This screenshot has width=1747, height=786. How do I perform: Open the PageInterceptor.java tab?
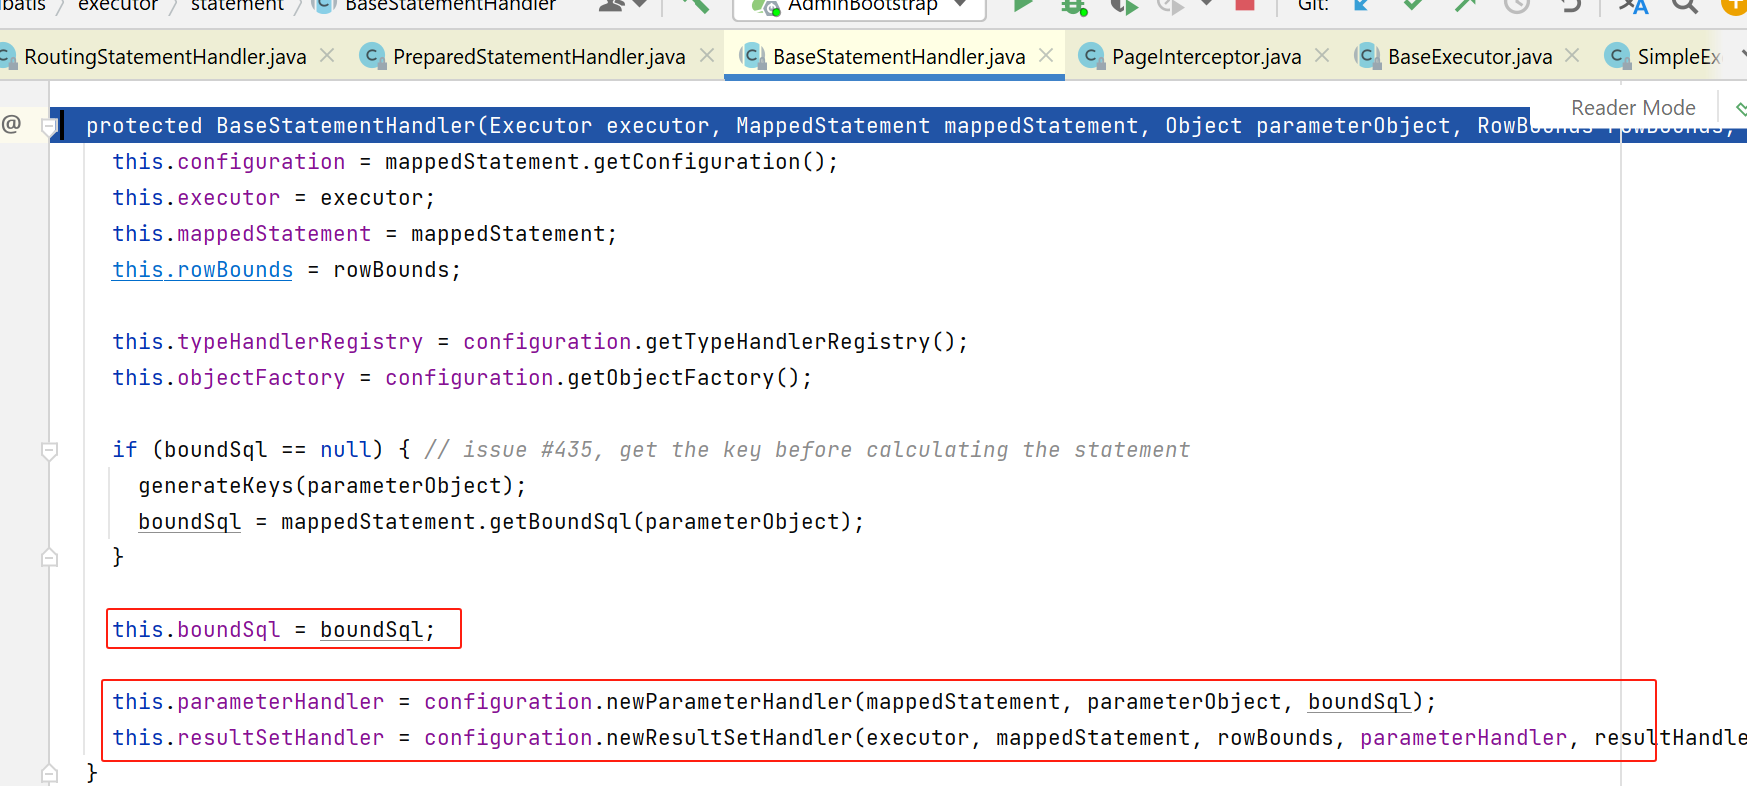click(1206, 57)
